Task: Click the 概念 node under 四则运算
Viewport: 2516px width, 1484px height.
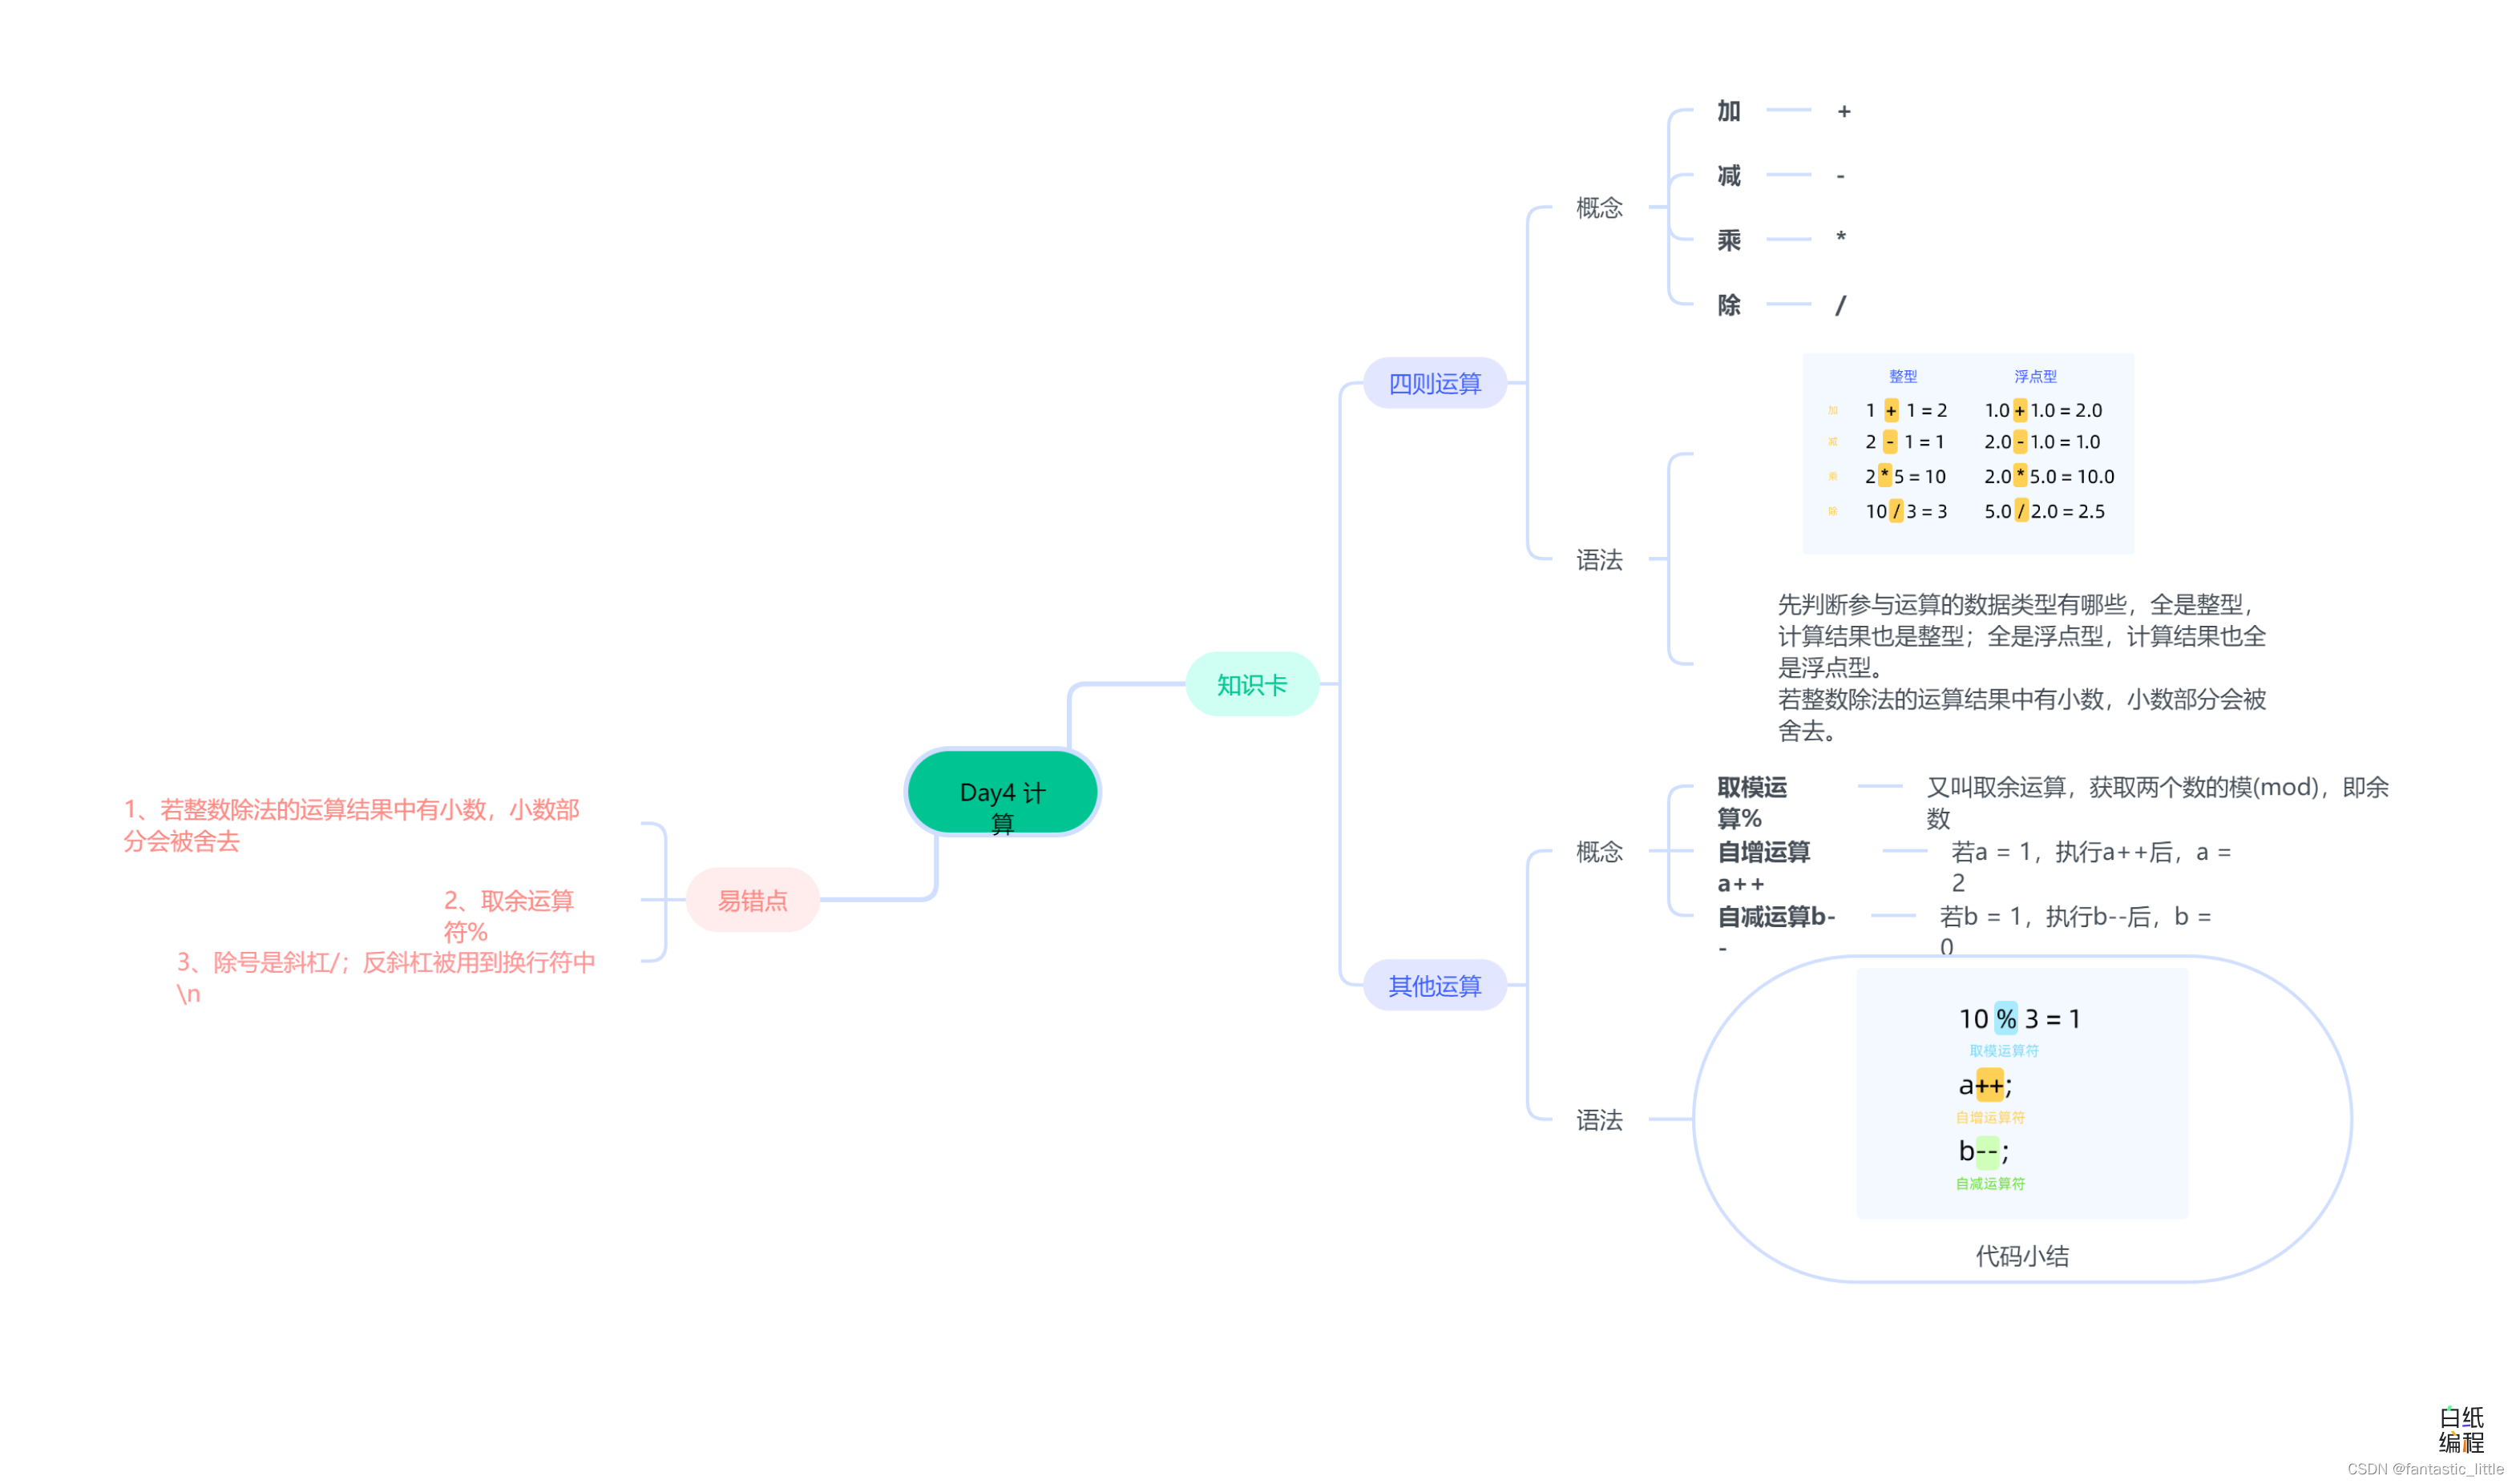Action: pyautogui.click(x=1599, y=208)
